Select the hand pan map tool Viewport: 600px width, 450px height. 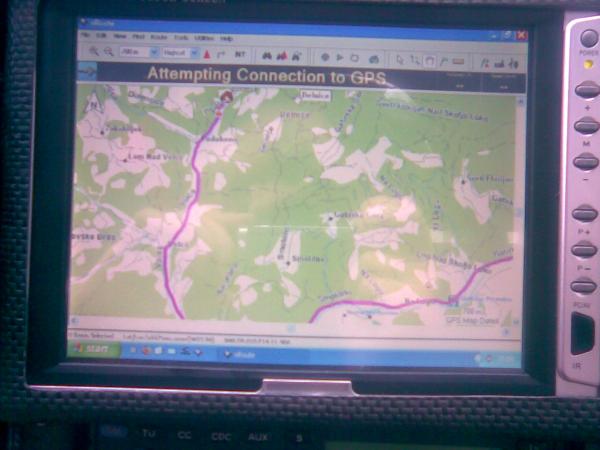(x=429, y=58)
